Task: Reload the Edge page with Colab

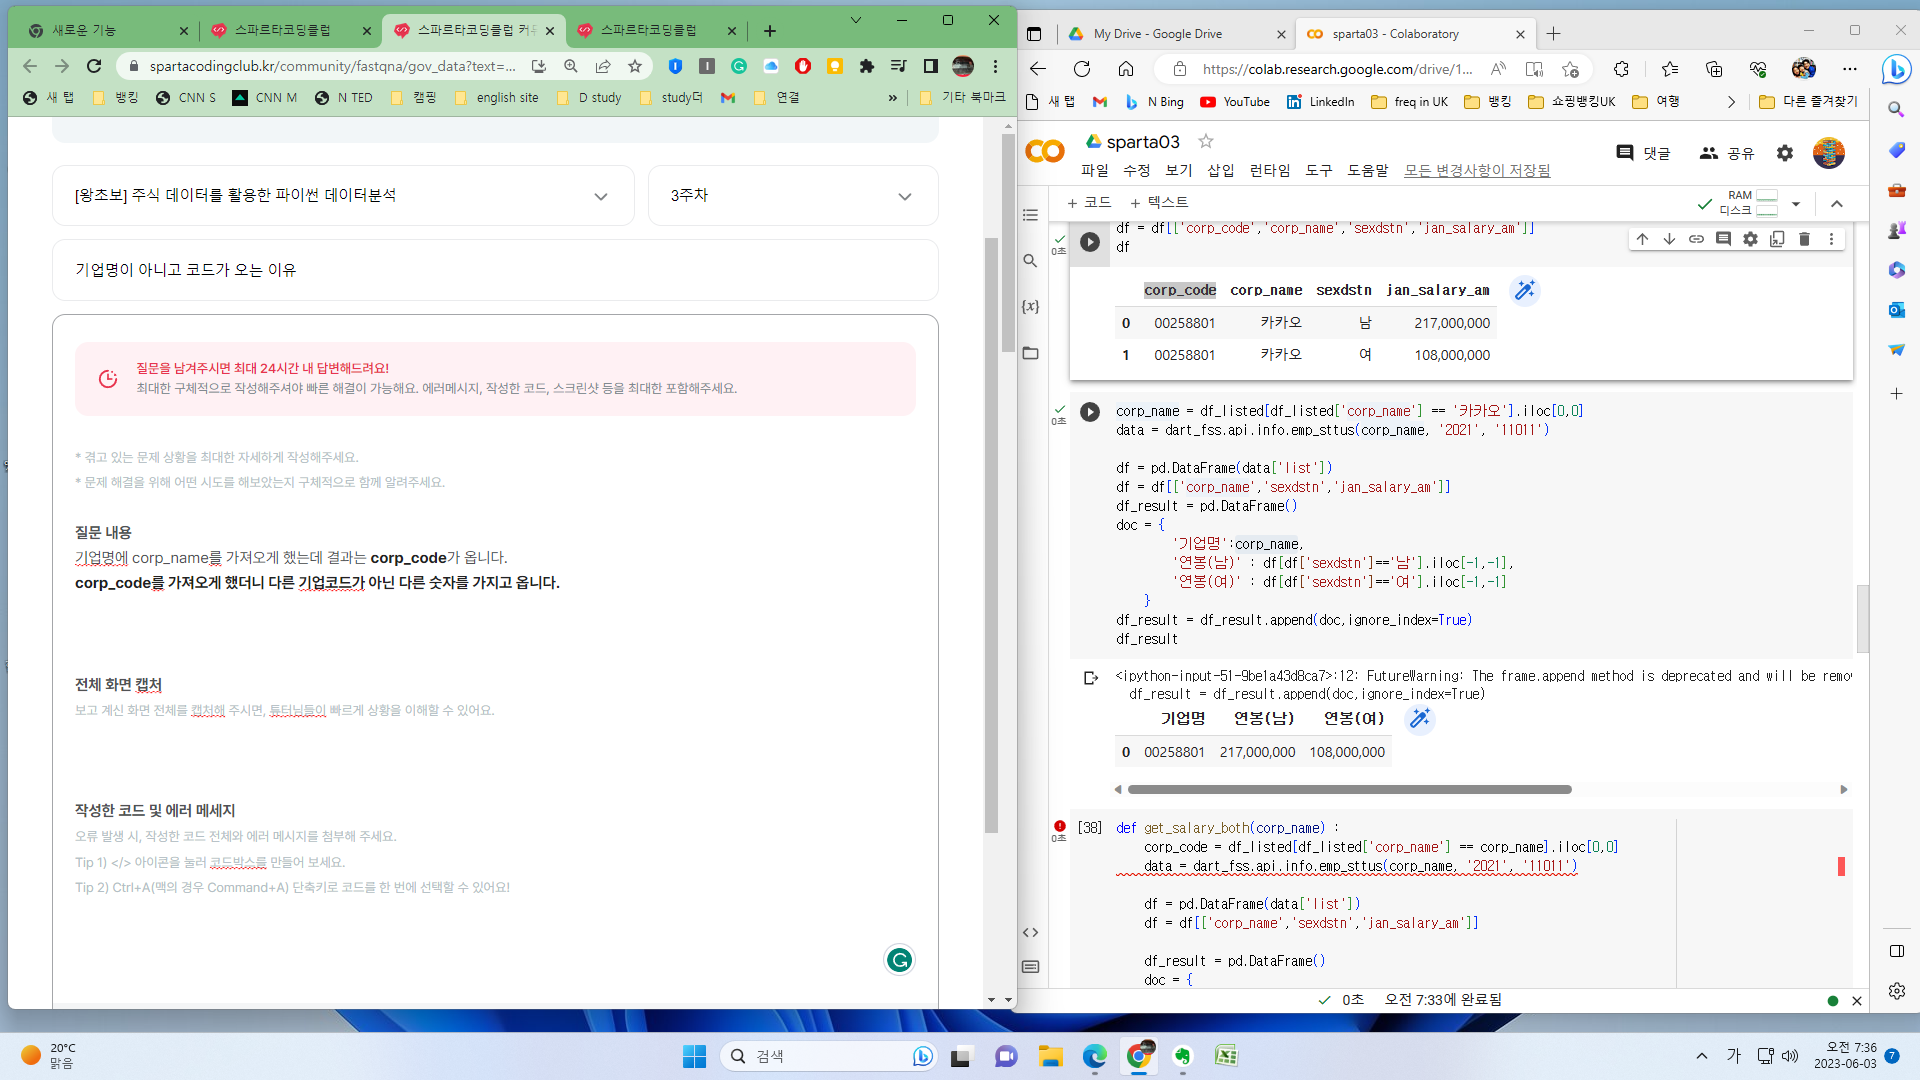Action: [1082, 69]
